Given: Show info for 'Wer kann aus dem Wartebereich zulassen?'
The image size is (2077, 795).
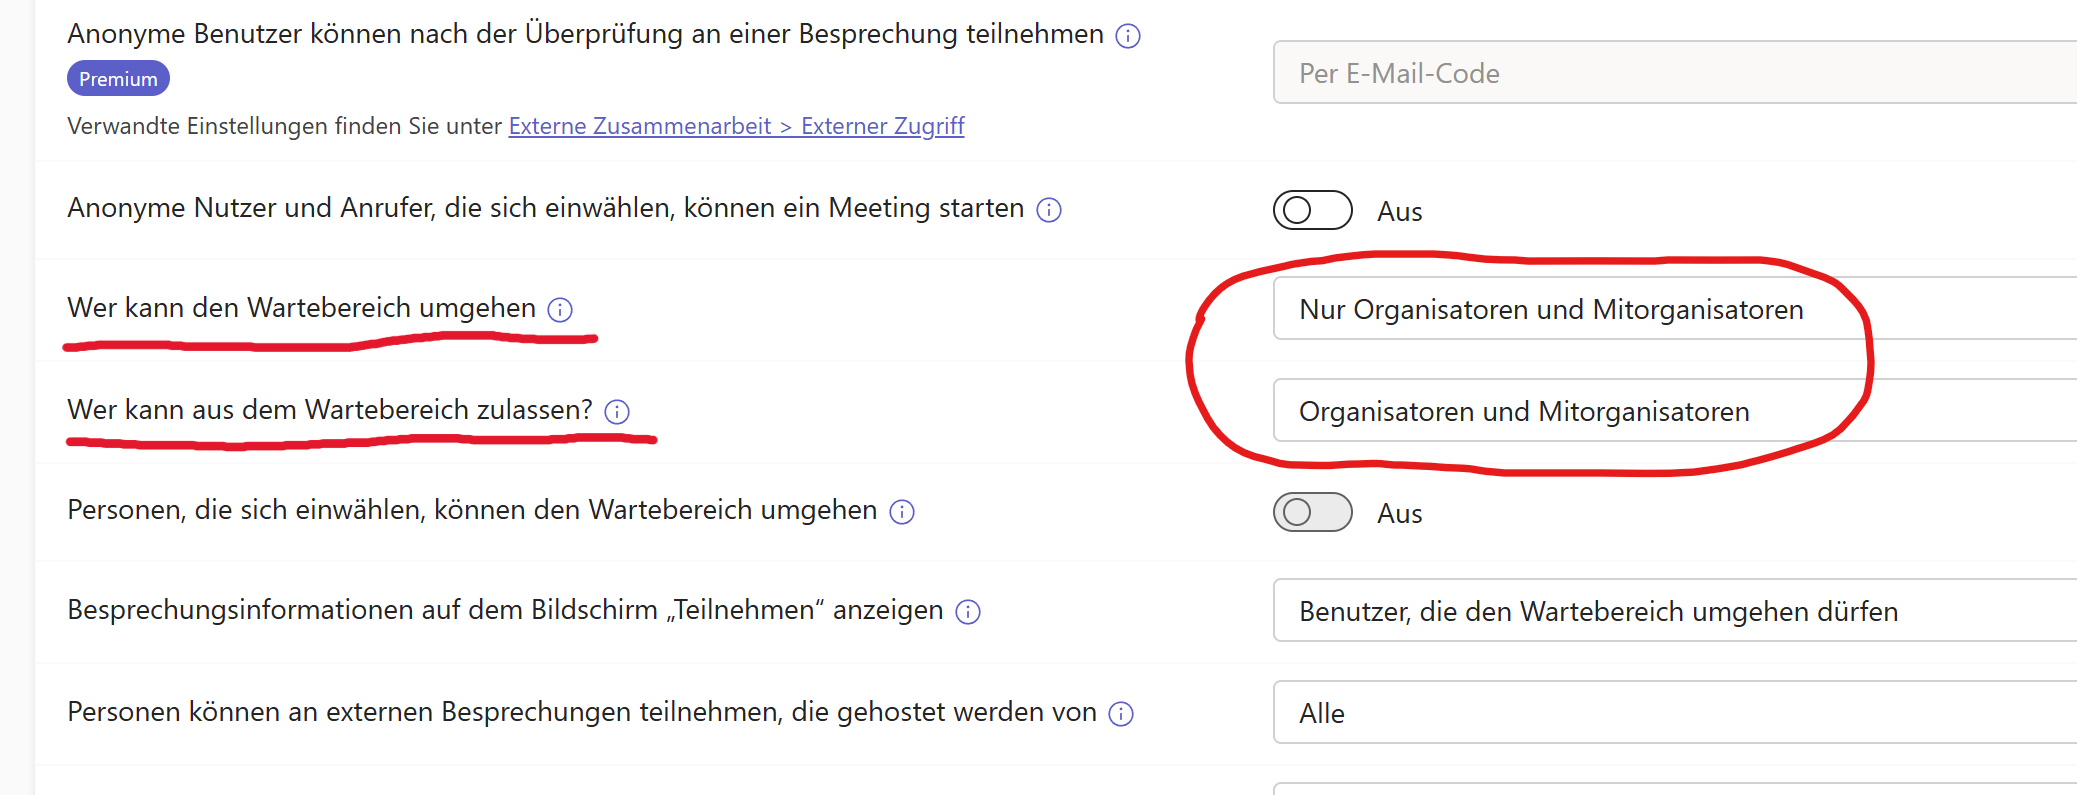Looking at the screenshot, I should tap(617, 412).
